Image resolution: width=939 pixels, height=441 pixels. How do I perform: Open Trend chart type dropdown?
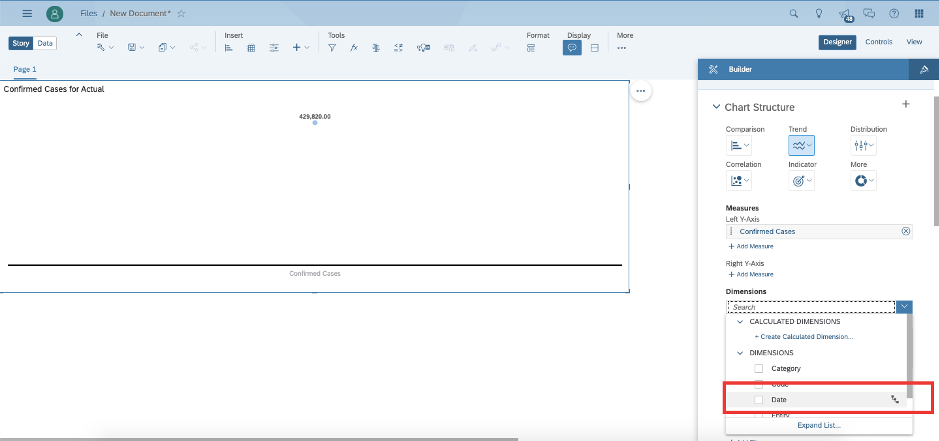click(x=801, y=146)
